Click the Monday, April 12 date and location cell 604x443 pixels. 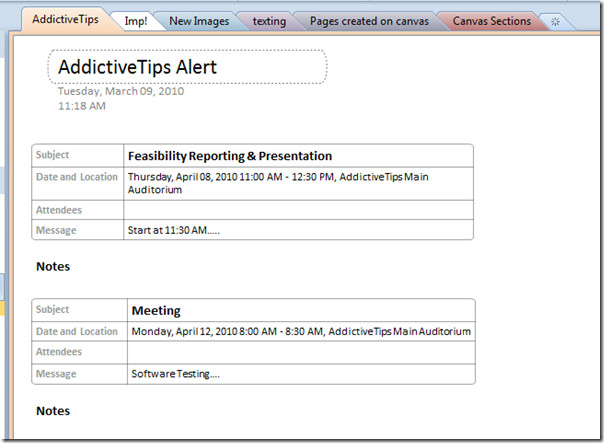pyautogui.click(x=301, y=331)
